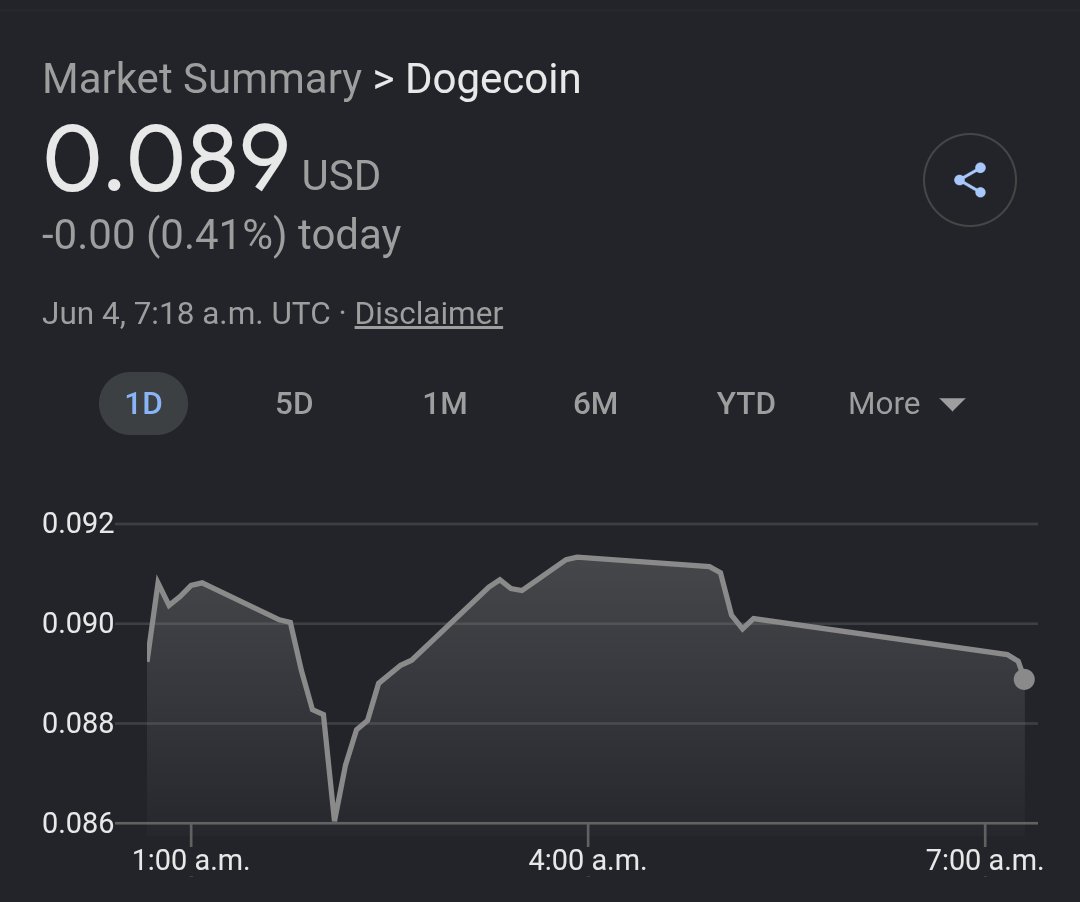The width and height of the screenshot is (1080, 902).
Task: Click the Dogecoin title text
Action: (x=493, y=78)
